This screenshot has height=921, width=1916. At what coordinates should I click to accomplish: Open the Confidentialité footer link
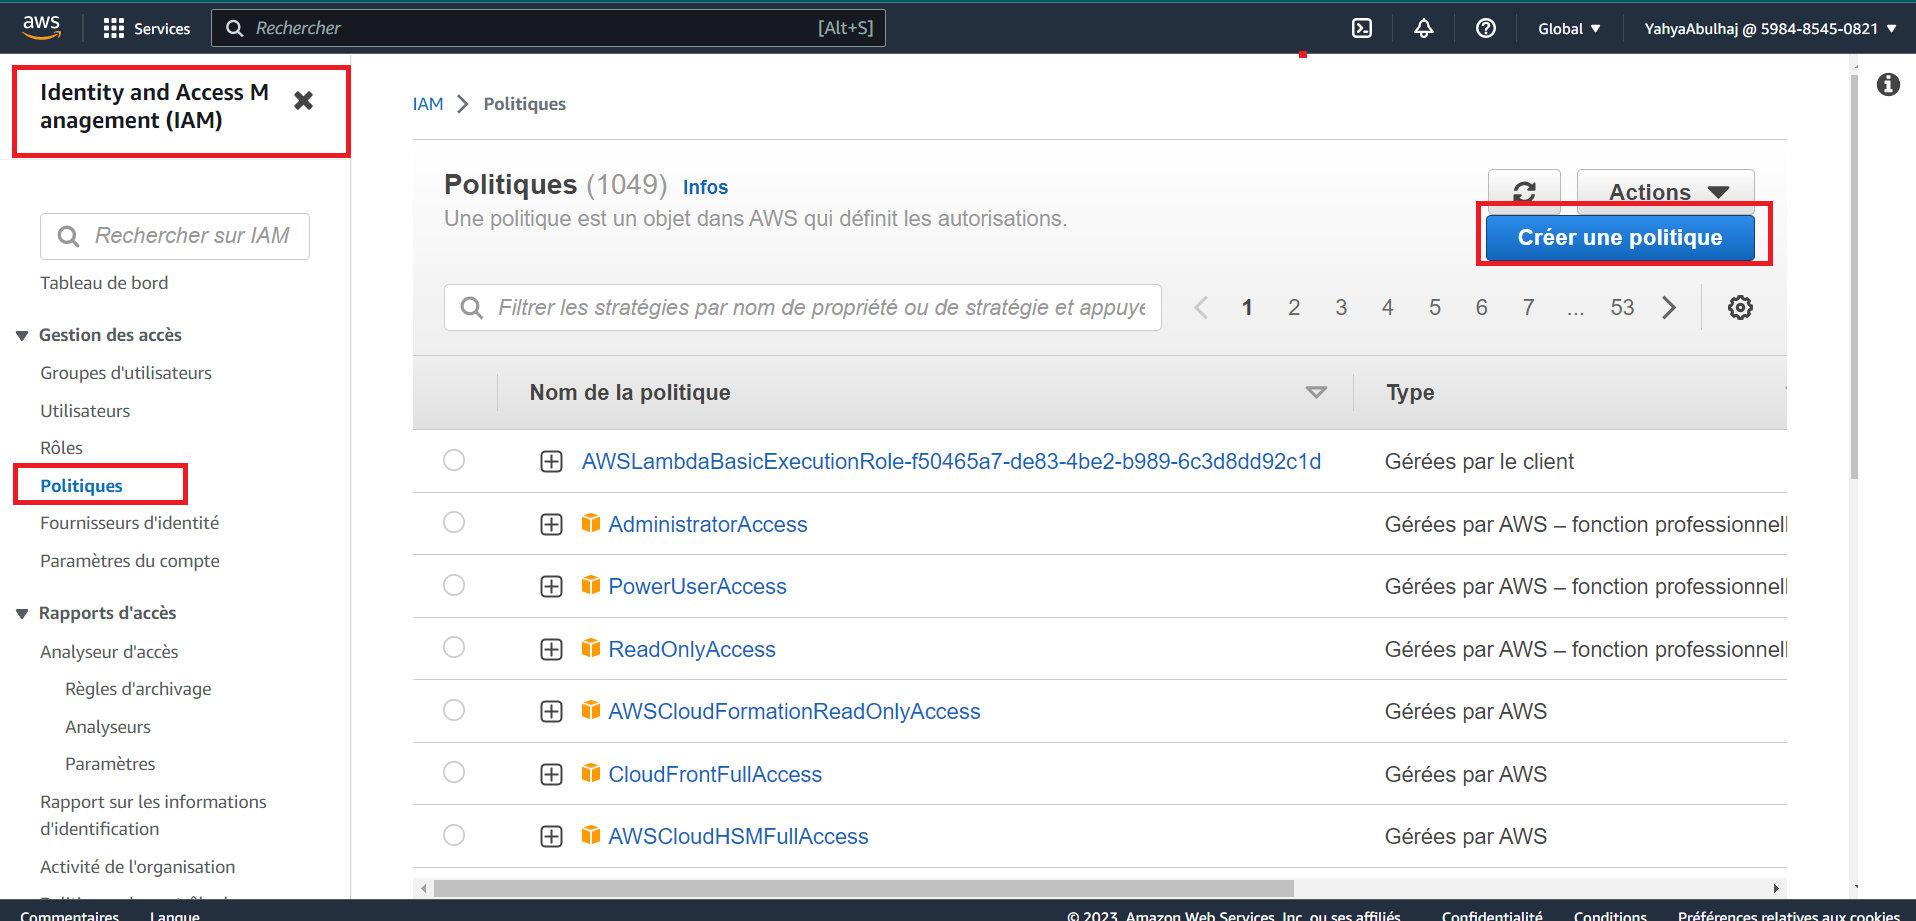(x=1492, y=915)
